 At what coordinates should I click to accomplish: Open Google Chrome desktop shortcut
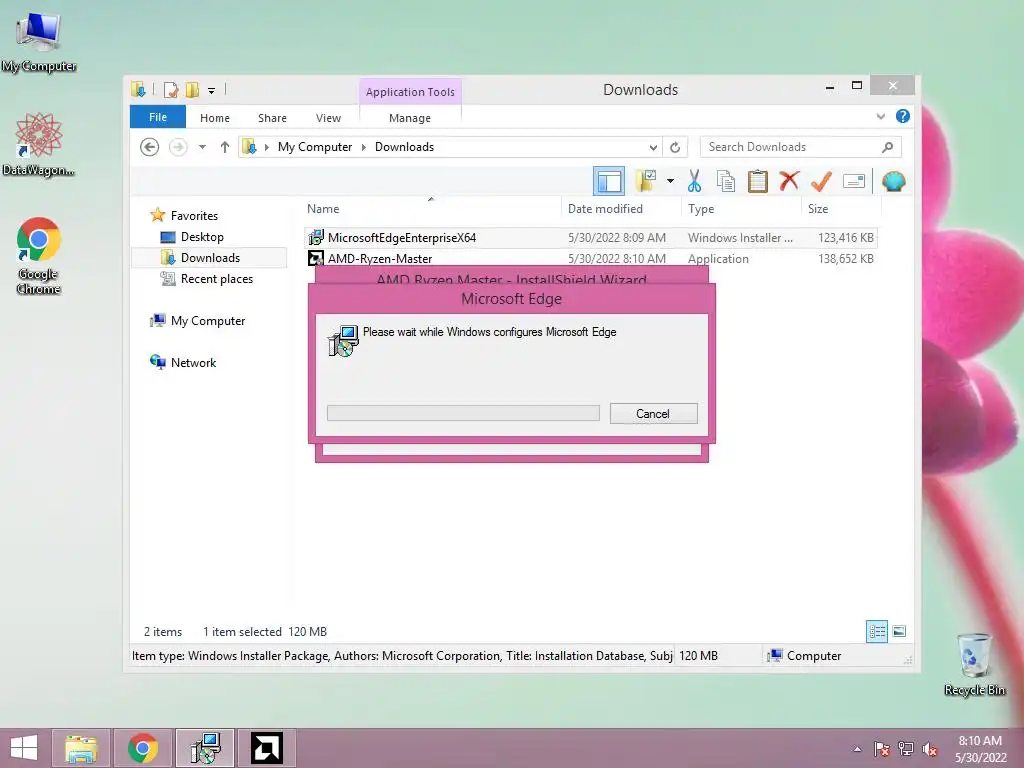[x=39, y=255]
